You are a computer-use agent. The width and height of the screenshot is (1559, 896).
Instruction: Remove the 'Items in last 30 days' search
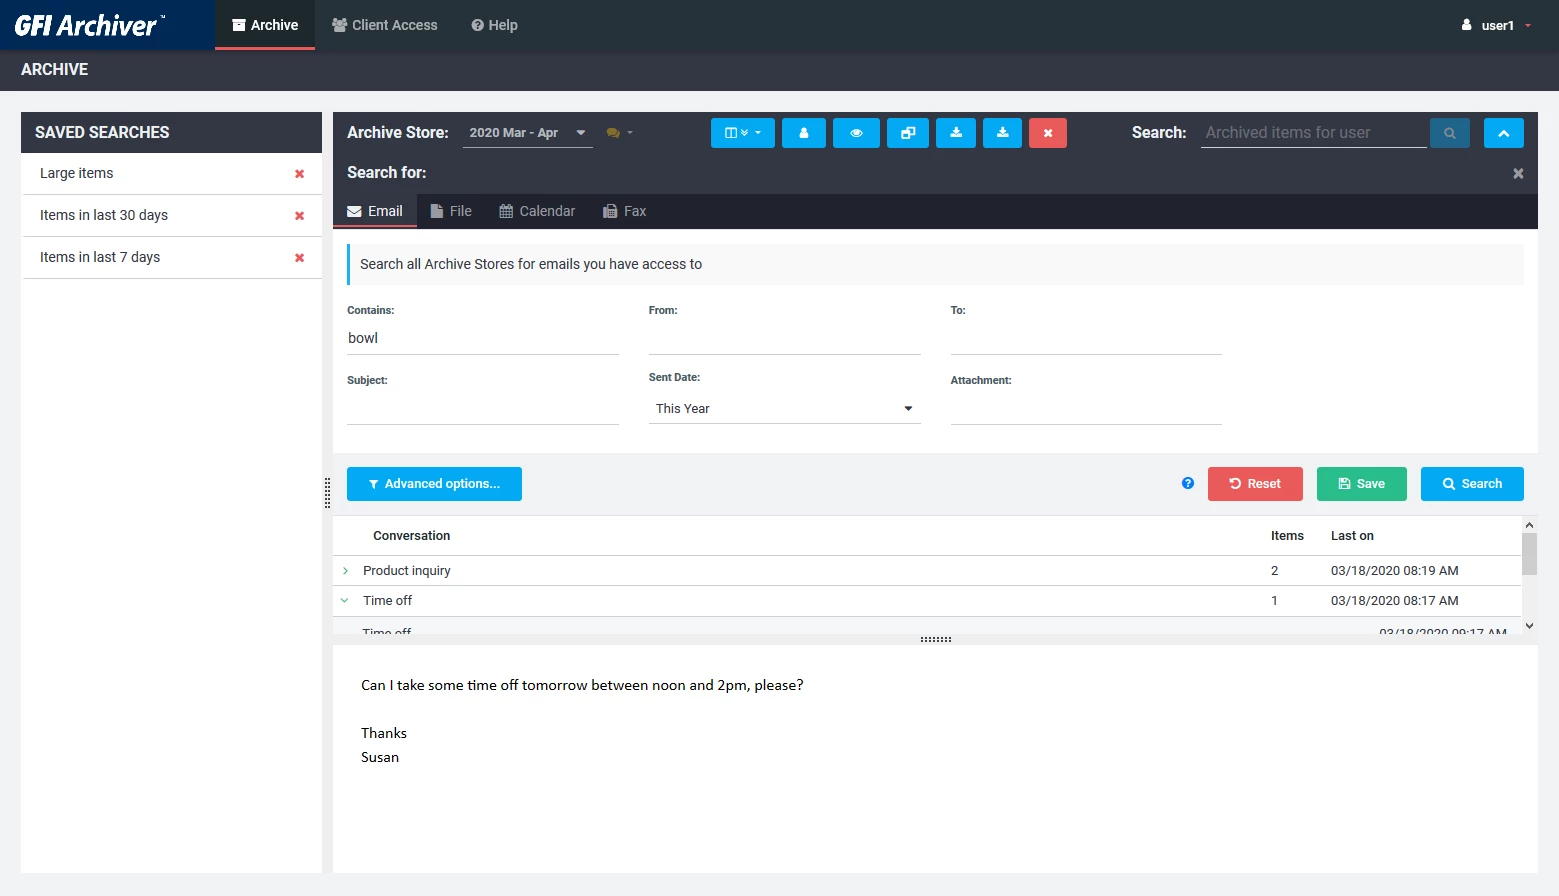pos(299,216)
